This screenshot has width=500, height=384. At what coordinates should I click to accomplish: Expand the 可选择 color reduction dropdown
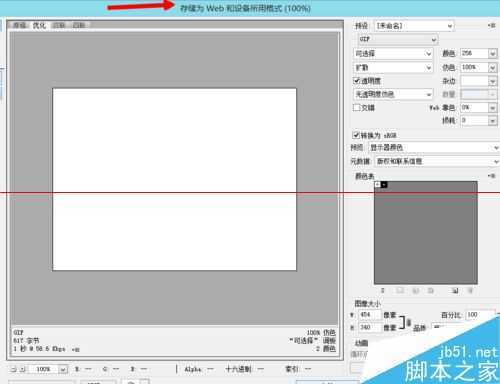pyautogui.click(x=393, y=53)
